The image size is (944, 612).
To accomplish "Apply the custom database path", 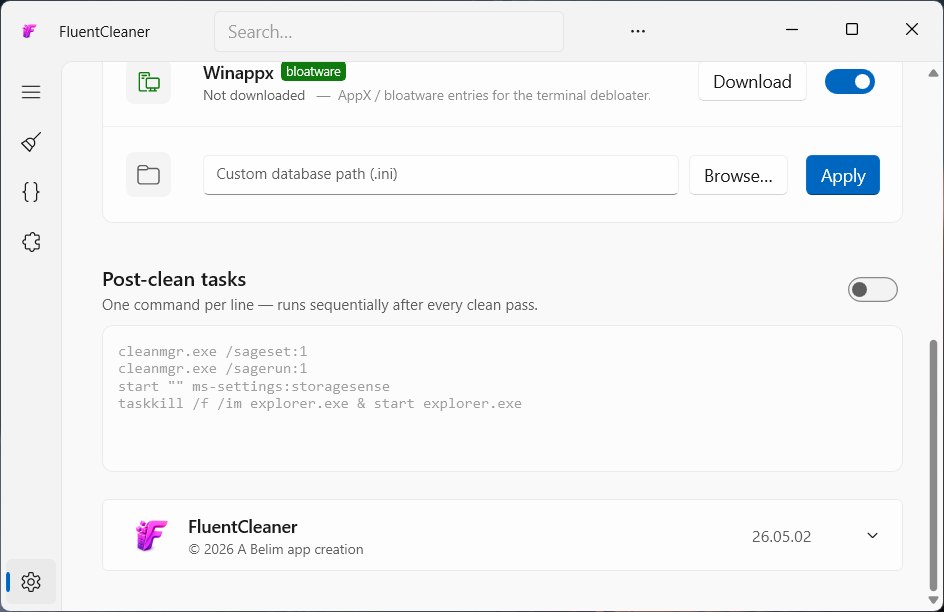I will tap(843, 175).
